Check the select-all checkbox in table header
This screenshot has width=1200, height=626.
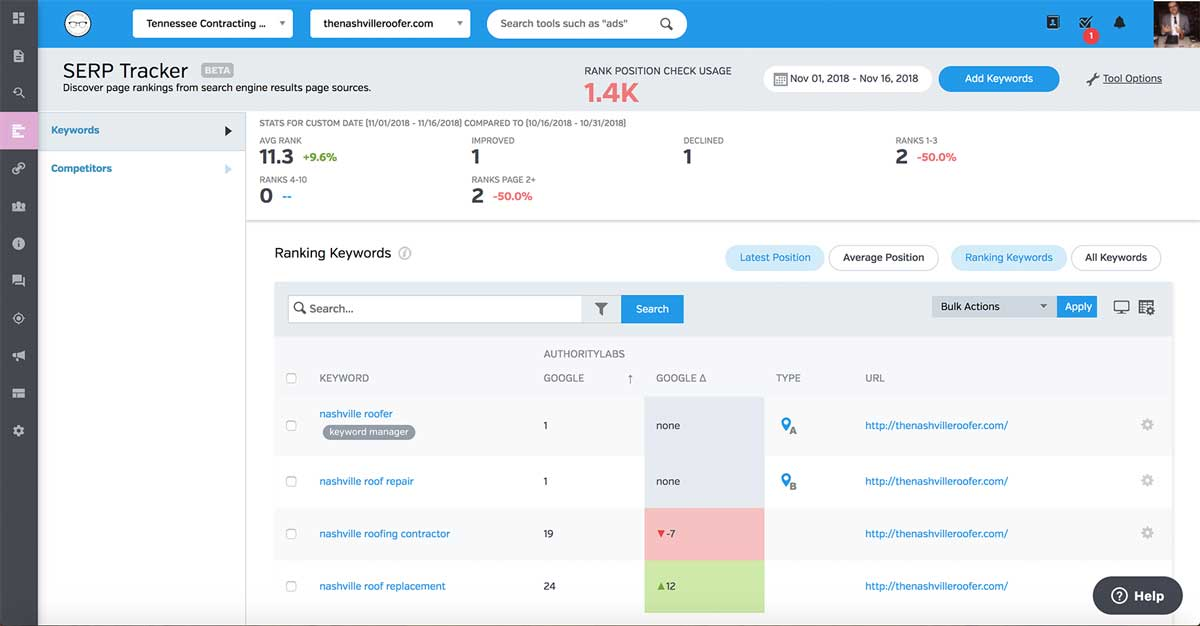[291, 378]
